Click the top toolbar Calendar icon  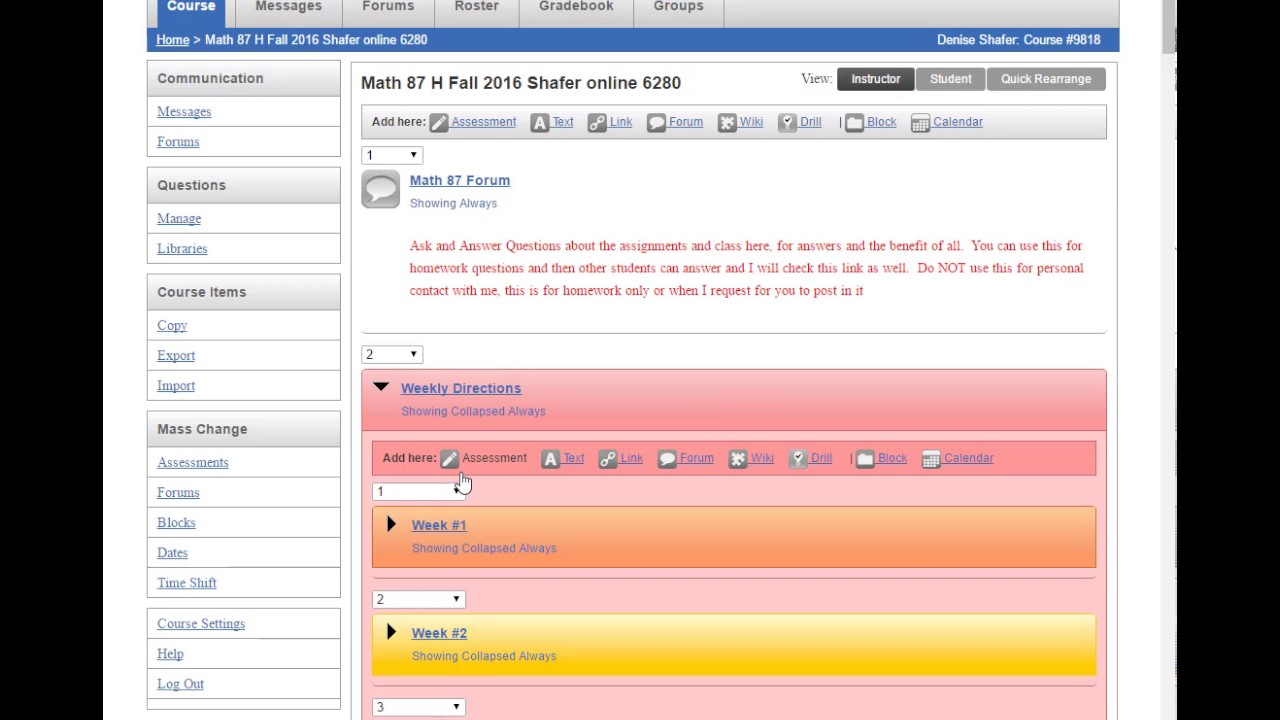(921, 123)
